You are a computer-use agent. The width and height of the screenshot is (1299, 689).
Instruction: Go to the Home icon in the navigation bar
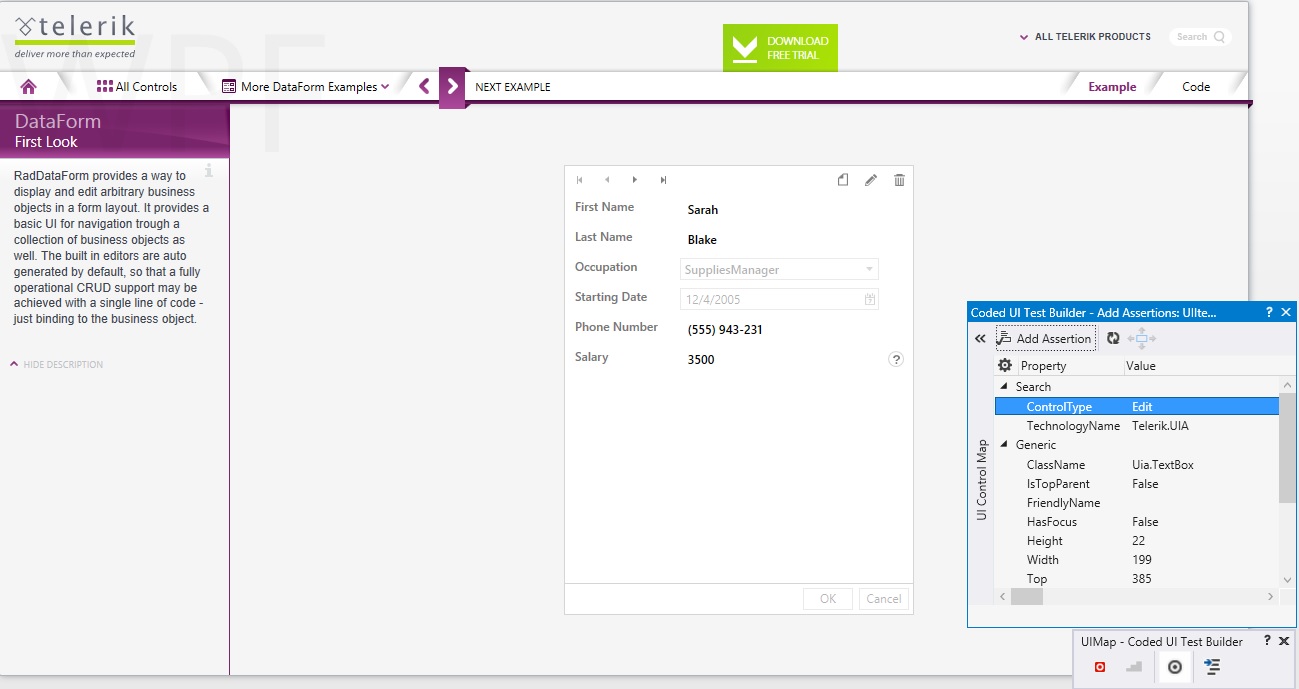tap(28, 87)
